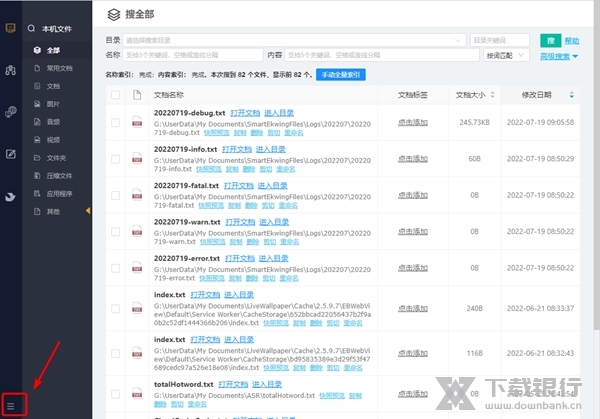Click the magnifier icon beside 本机文件

tap(31, 28)
